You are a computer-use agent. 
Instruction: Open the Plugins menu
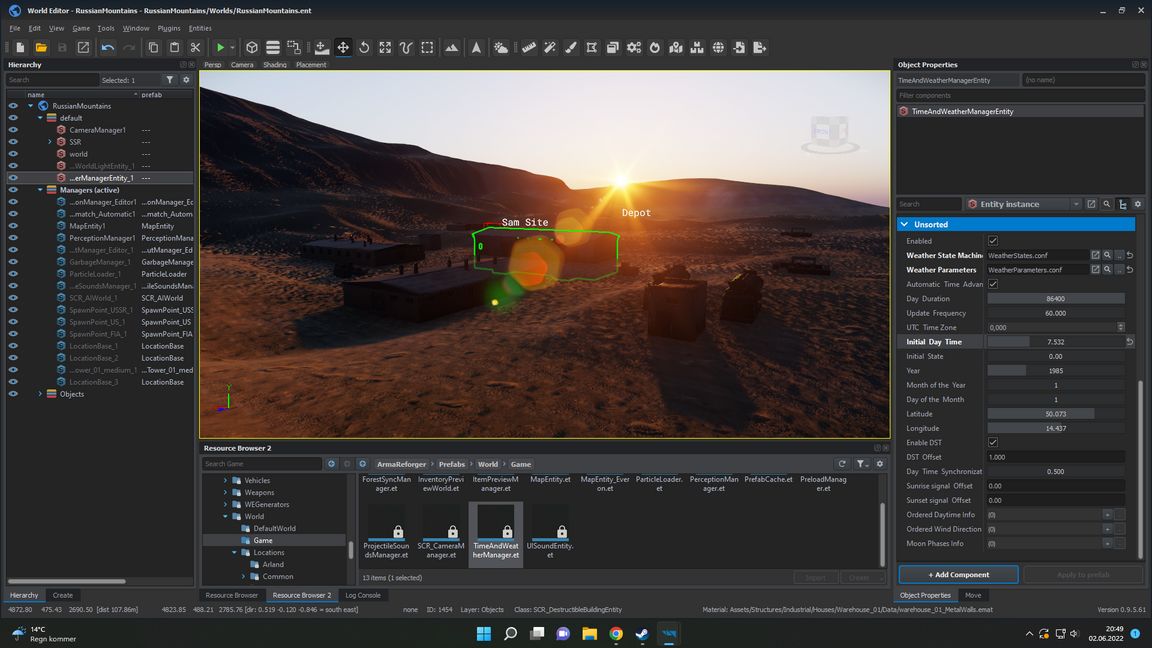point(169,28)
